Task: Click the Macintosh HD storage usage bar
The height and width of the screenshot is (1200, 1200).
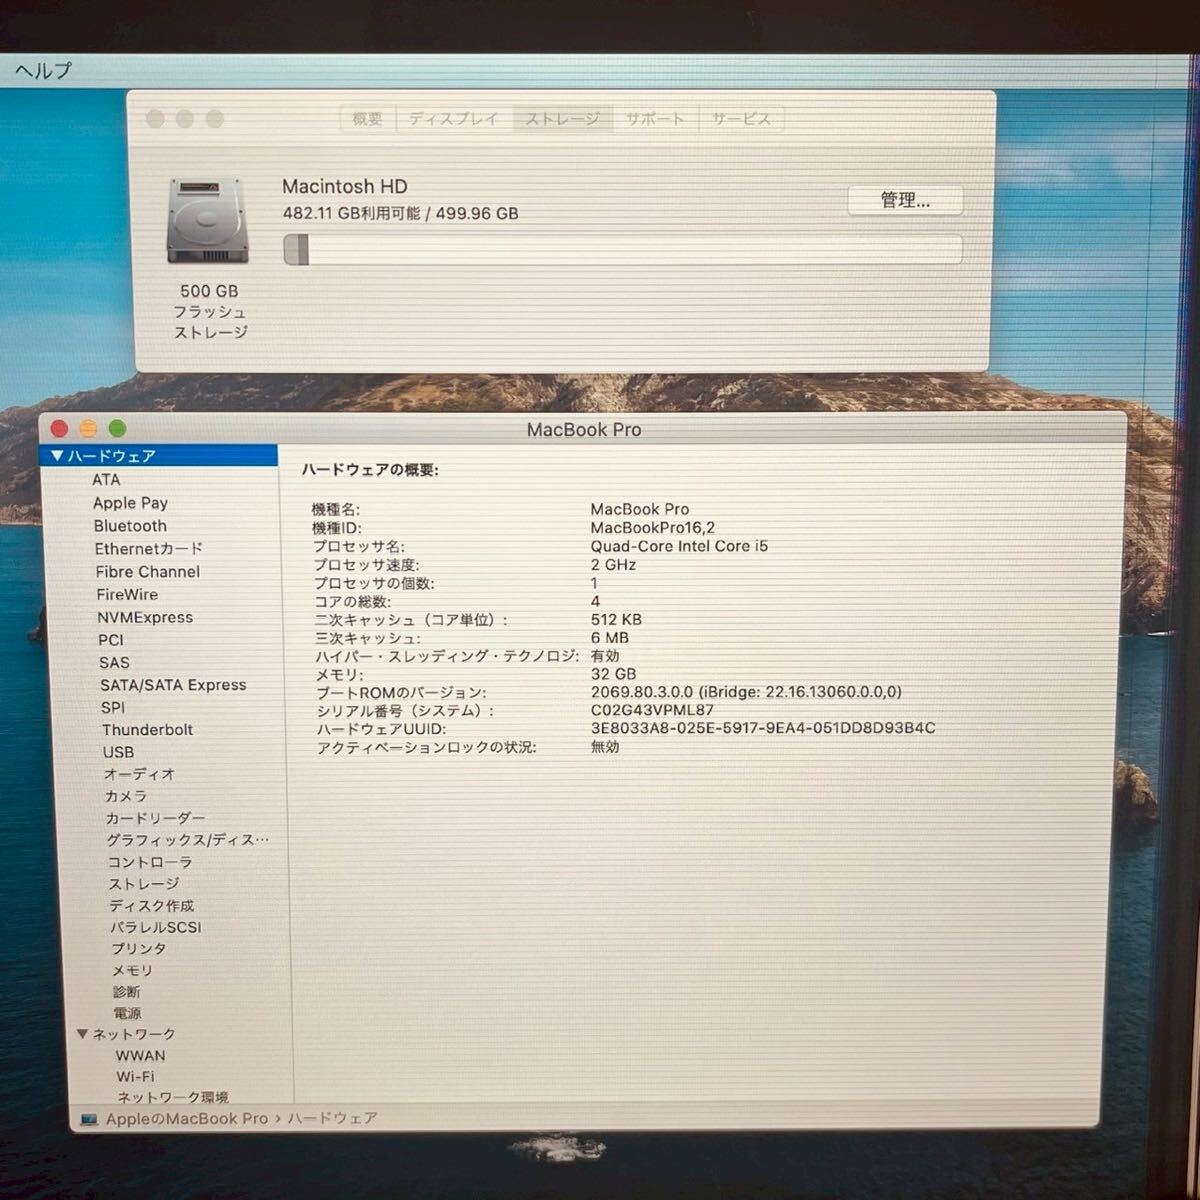Action: tap(622, 249)
